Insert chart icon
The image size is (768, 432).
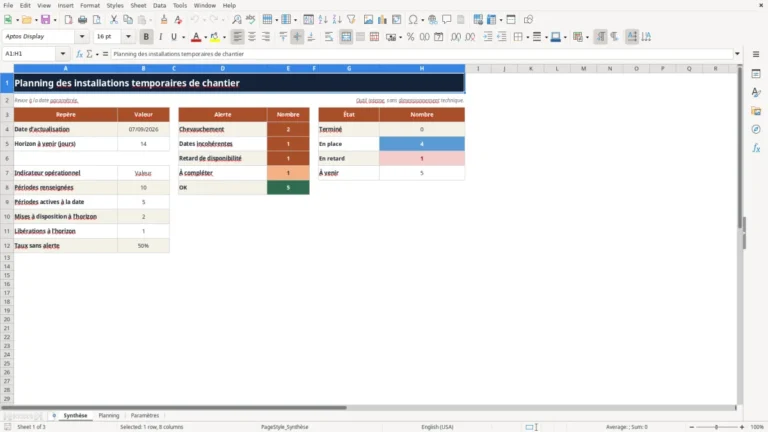[382, 20]
